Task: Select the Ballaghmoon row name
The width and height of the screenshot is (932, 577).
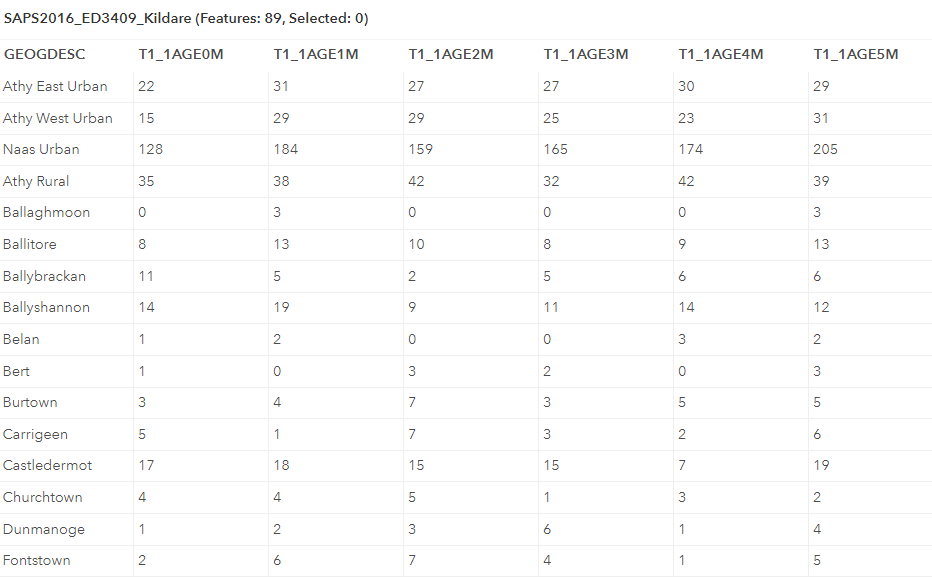Action: [x=47, y=212]
